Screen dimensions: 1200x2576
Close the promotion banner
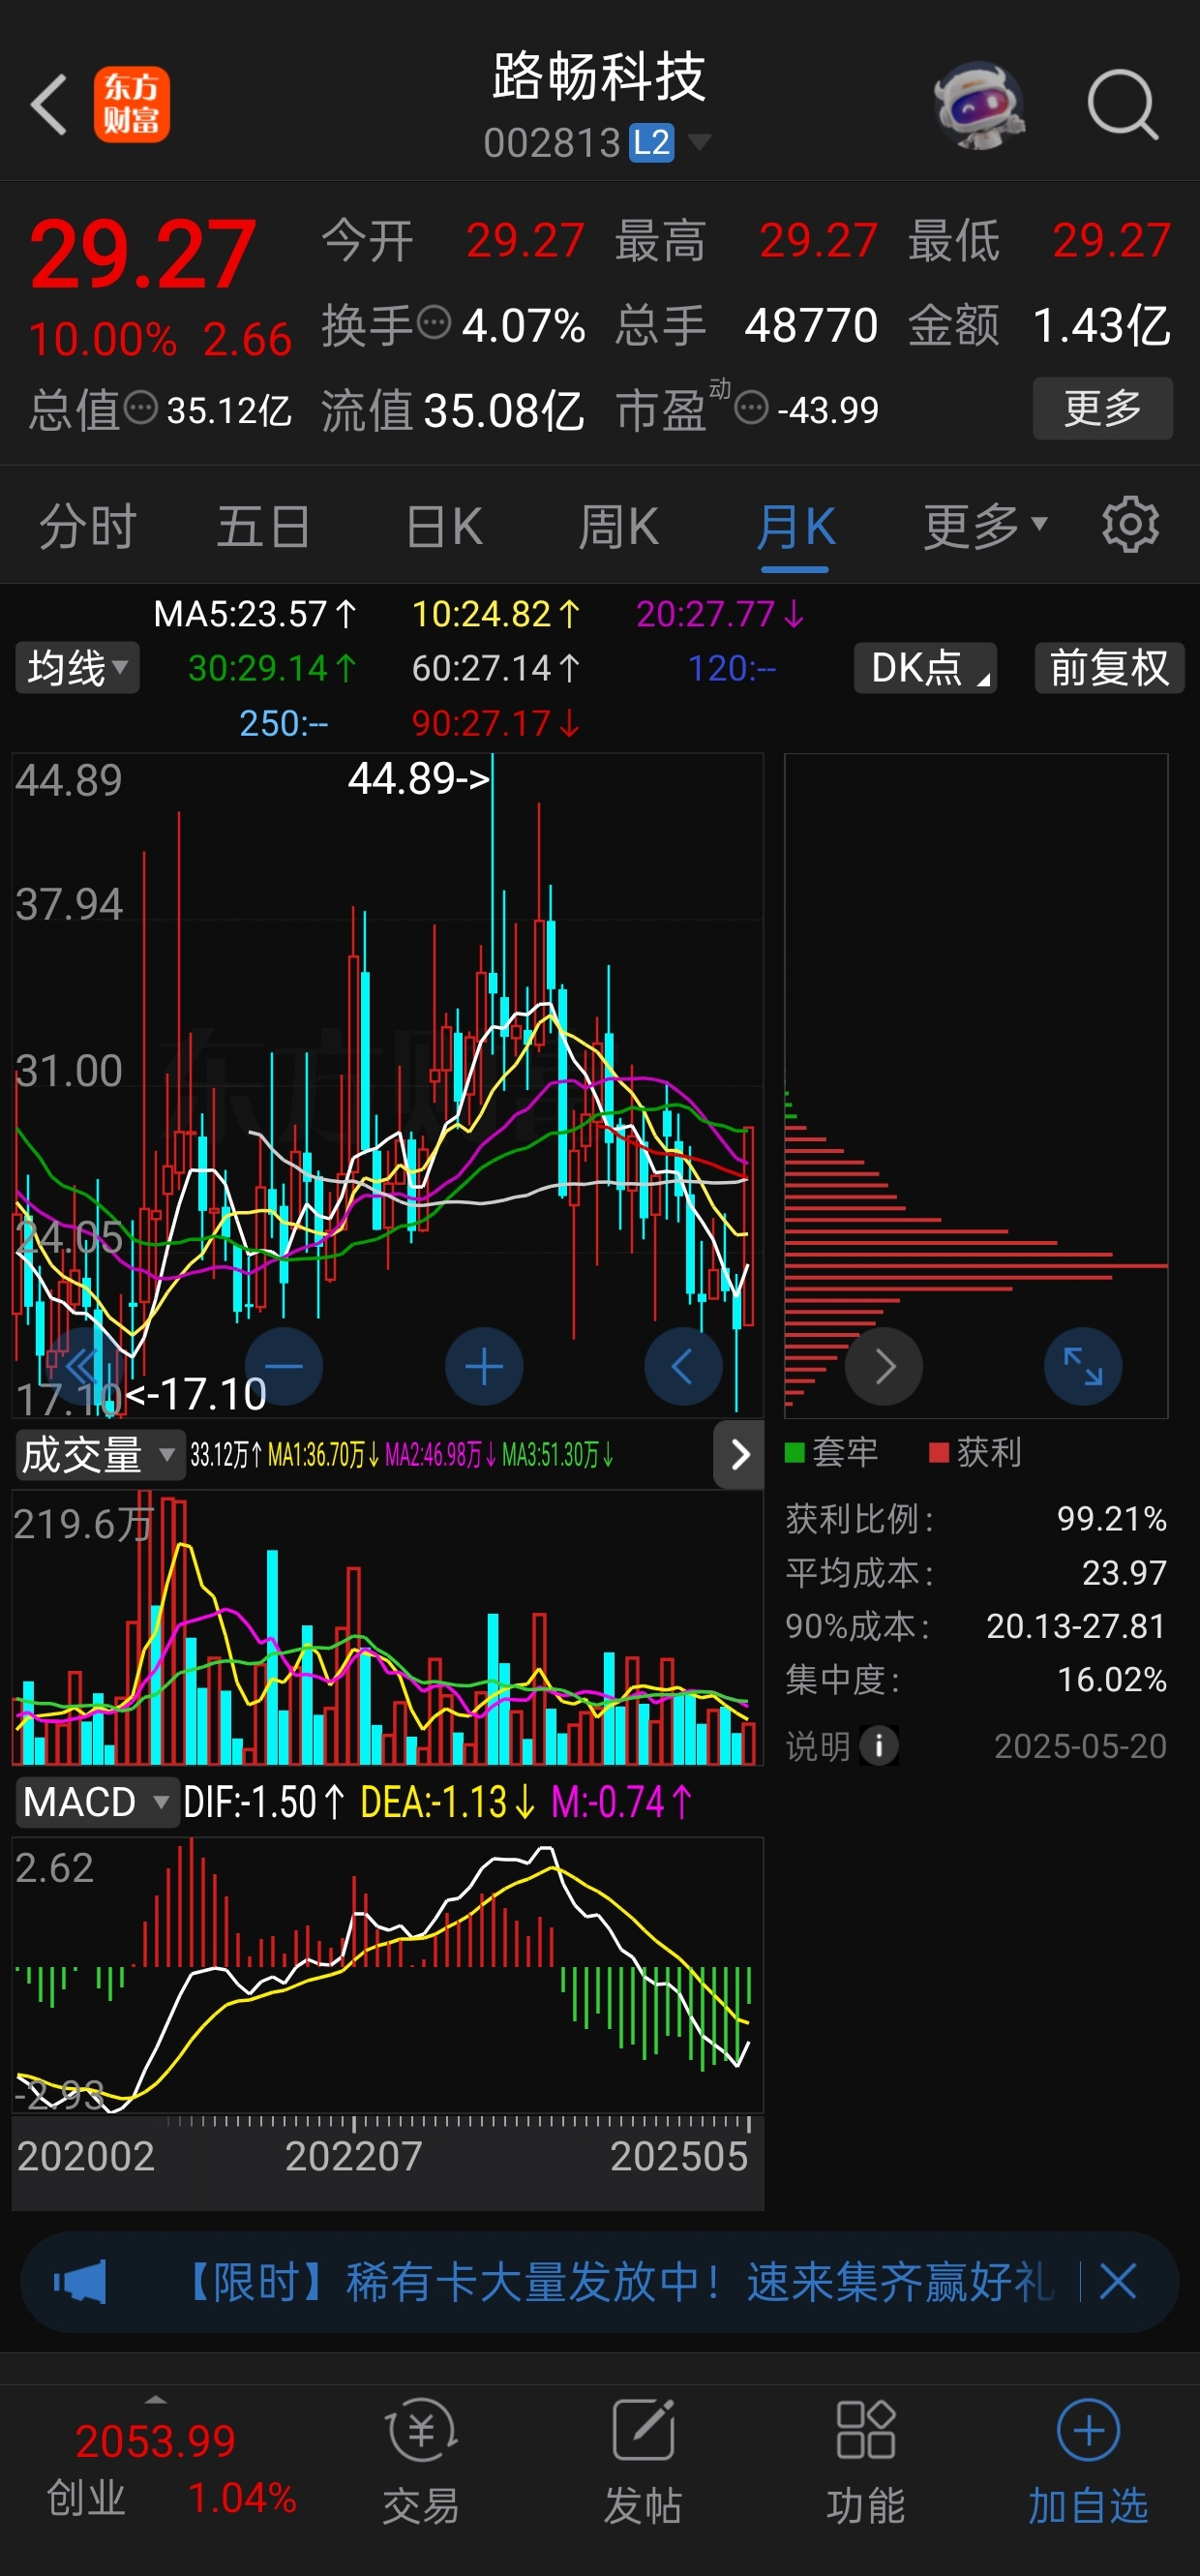click(1117, 2282)
